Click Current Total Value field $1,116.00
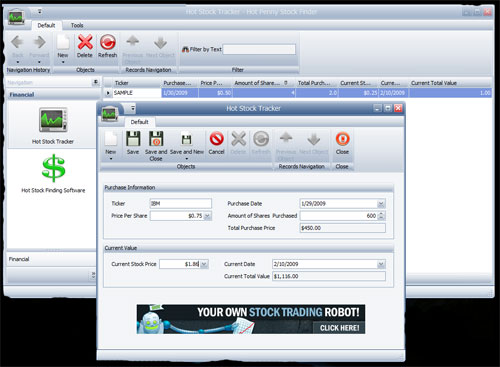This screenshot has width=500, height=367. pyautogui.click(x=329, y=276)
